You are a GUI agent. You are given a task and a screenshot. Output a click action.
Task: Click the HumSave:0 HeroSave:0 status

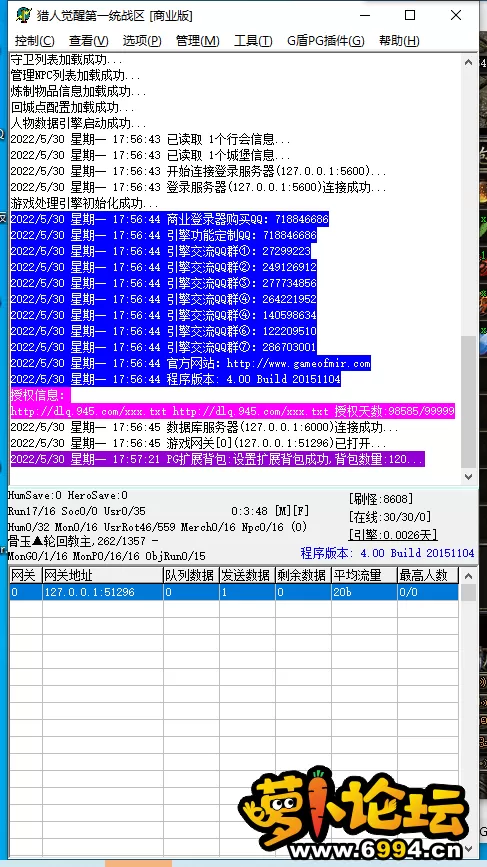(x=67, y=495)
